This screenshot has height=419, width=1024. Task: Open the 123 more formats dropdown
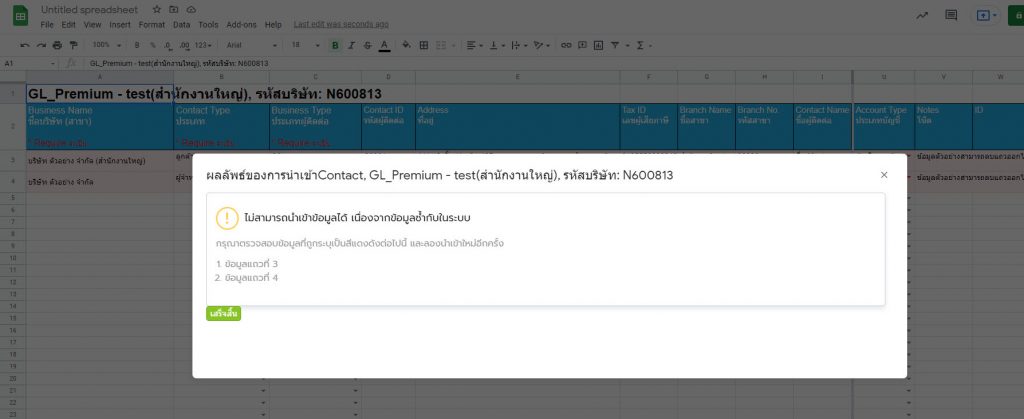point(203,45)
